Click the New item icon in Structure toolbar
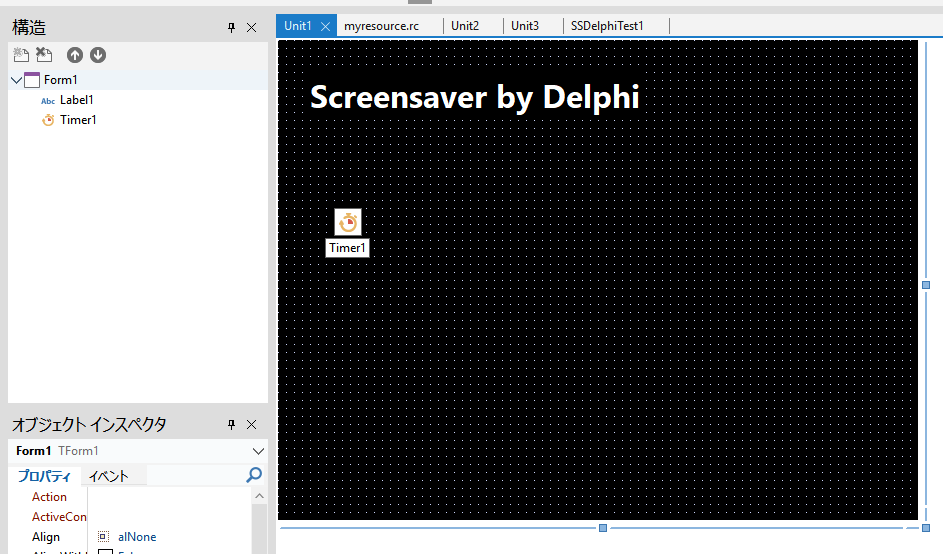The image size is (943, 554). pyautogui.click(x=21, y=55)
